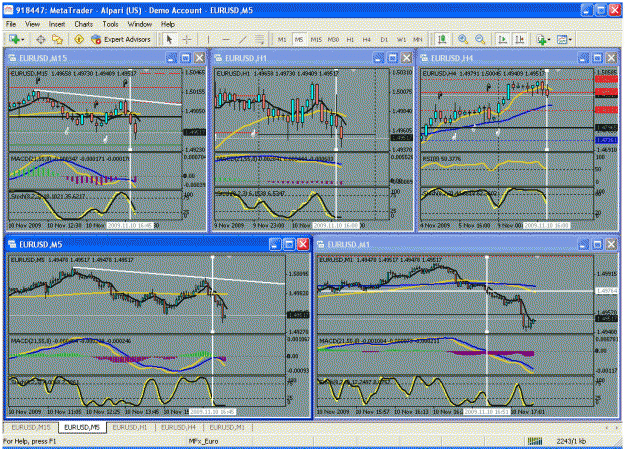Switch to the W1 timeframe button
This screenshot has height=449, width=625.
pyautogui.click(x=401, y=39)
